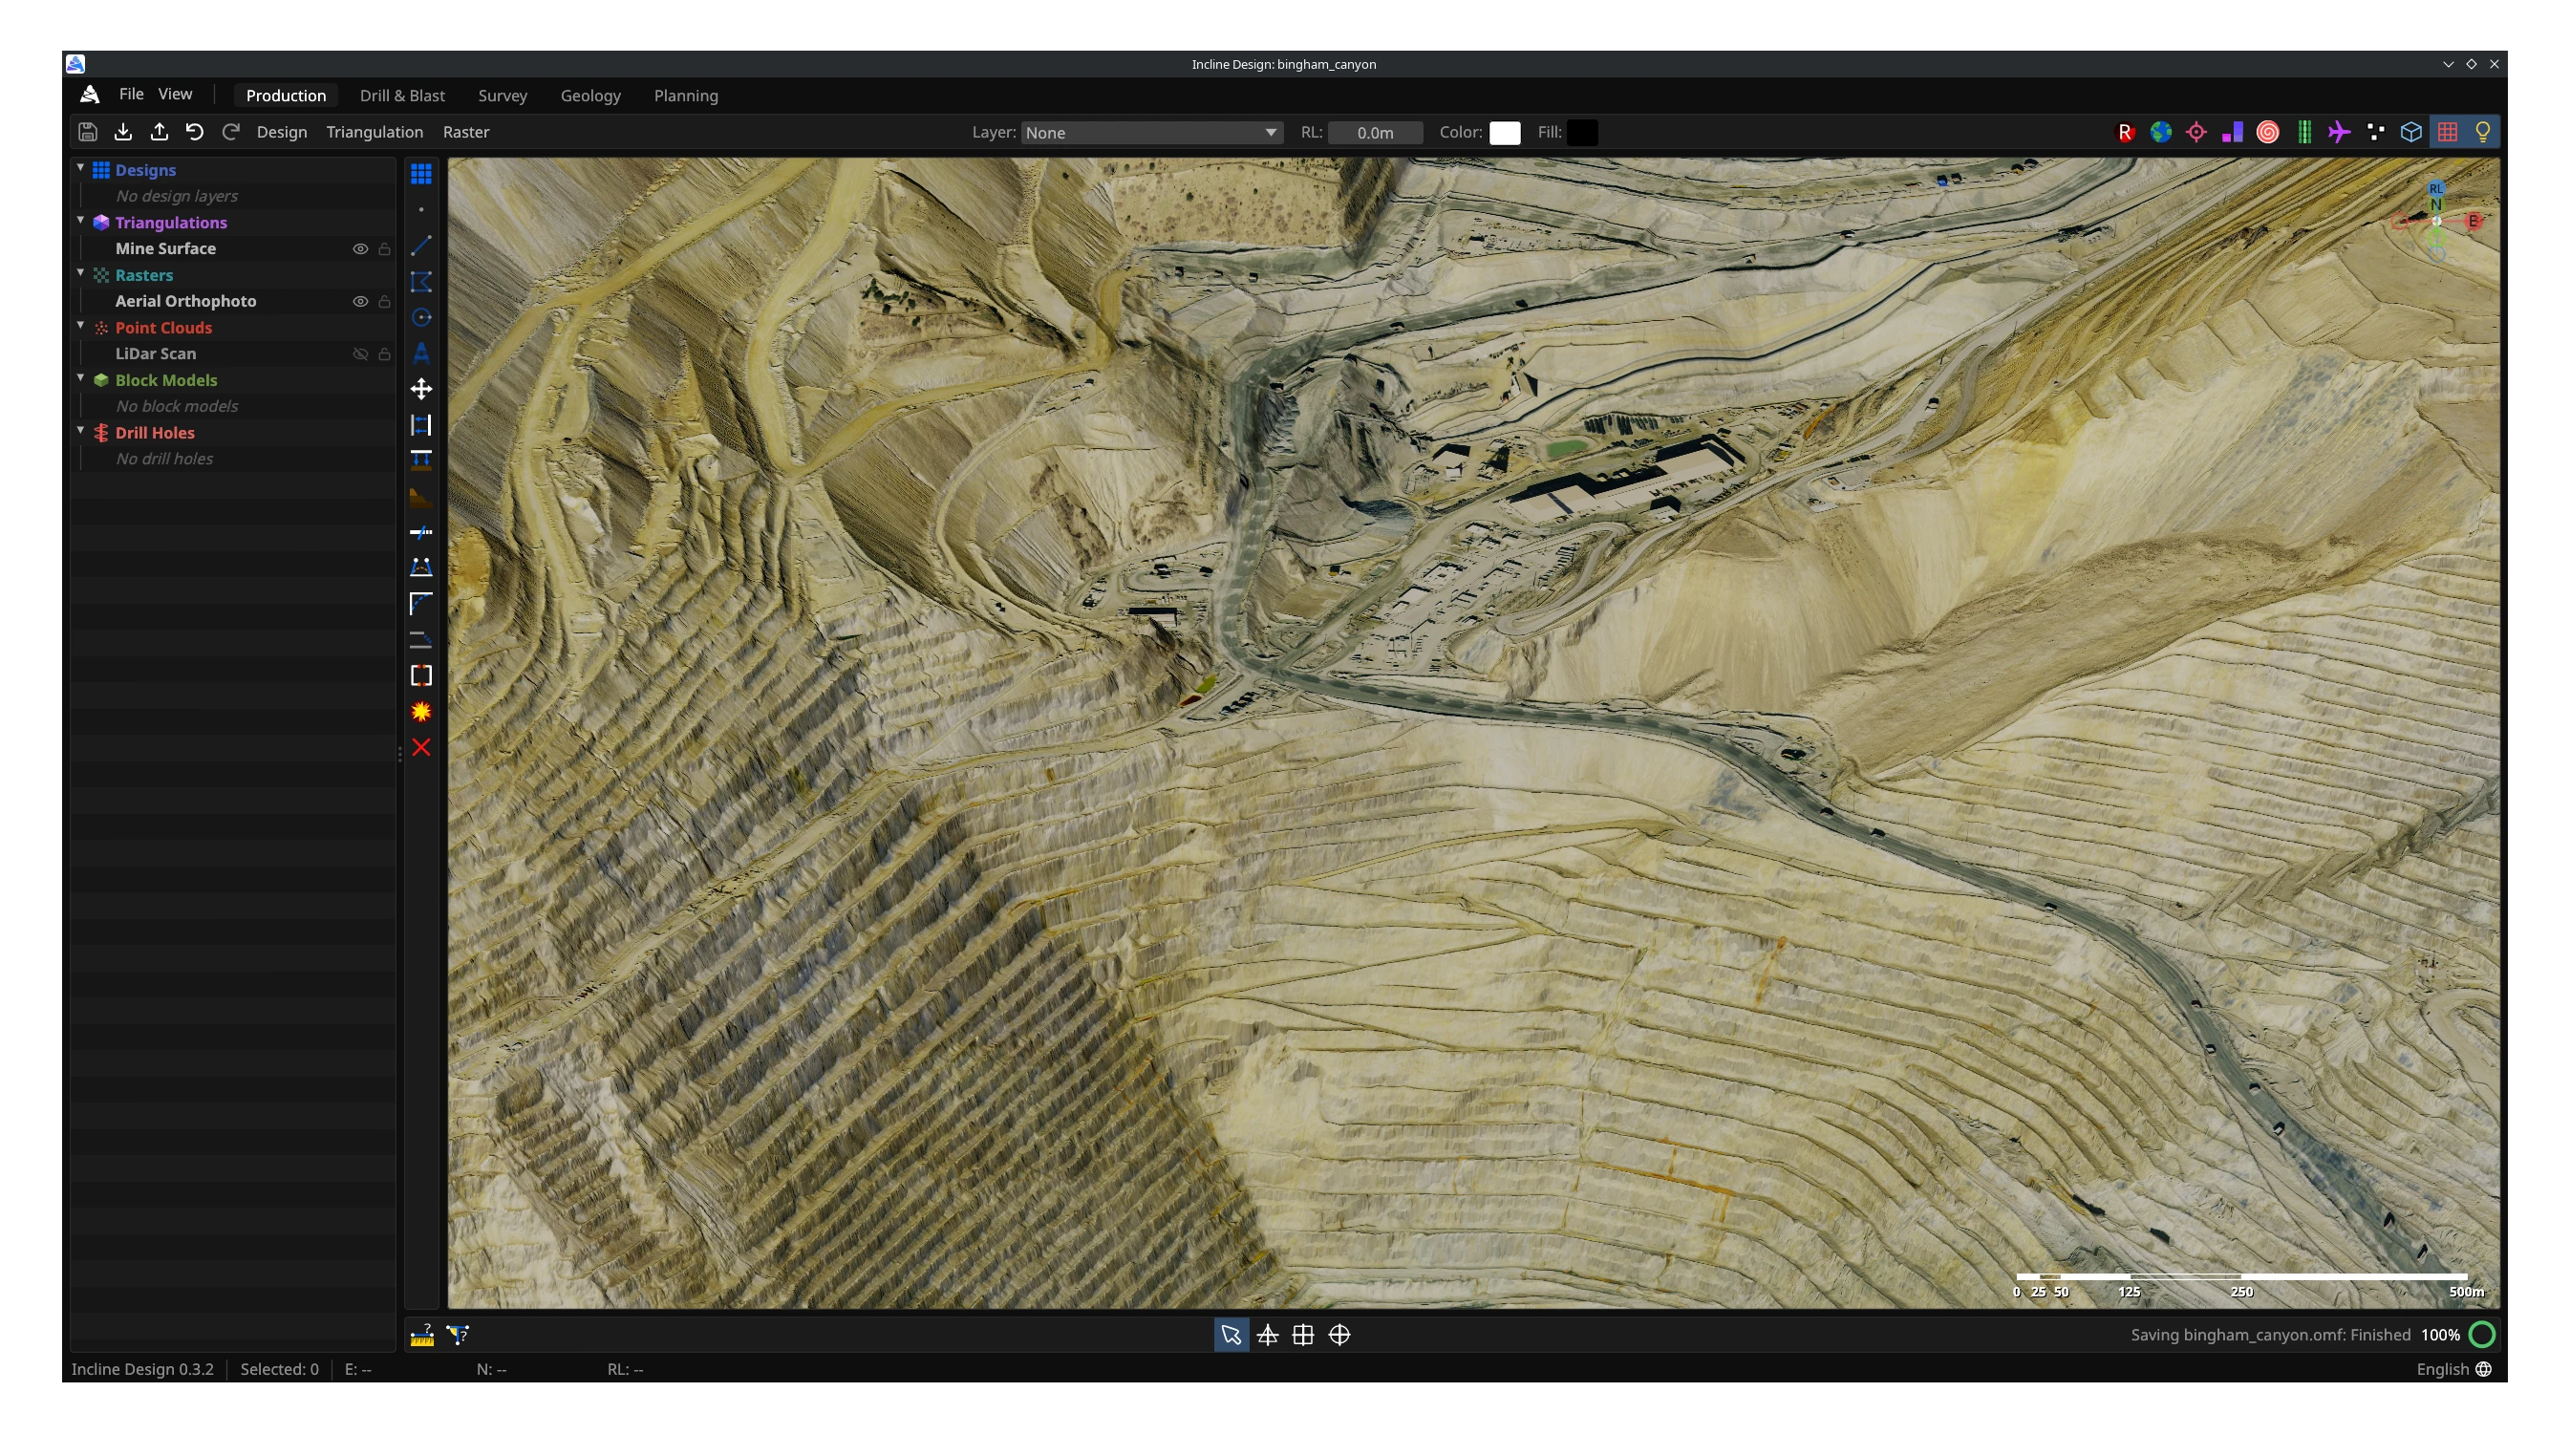Toggle the red grid display button
The image size is (2570, 1456).
tap(2447, 132)
